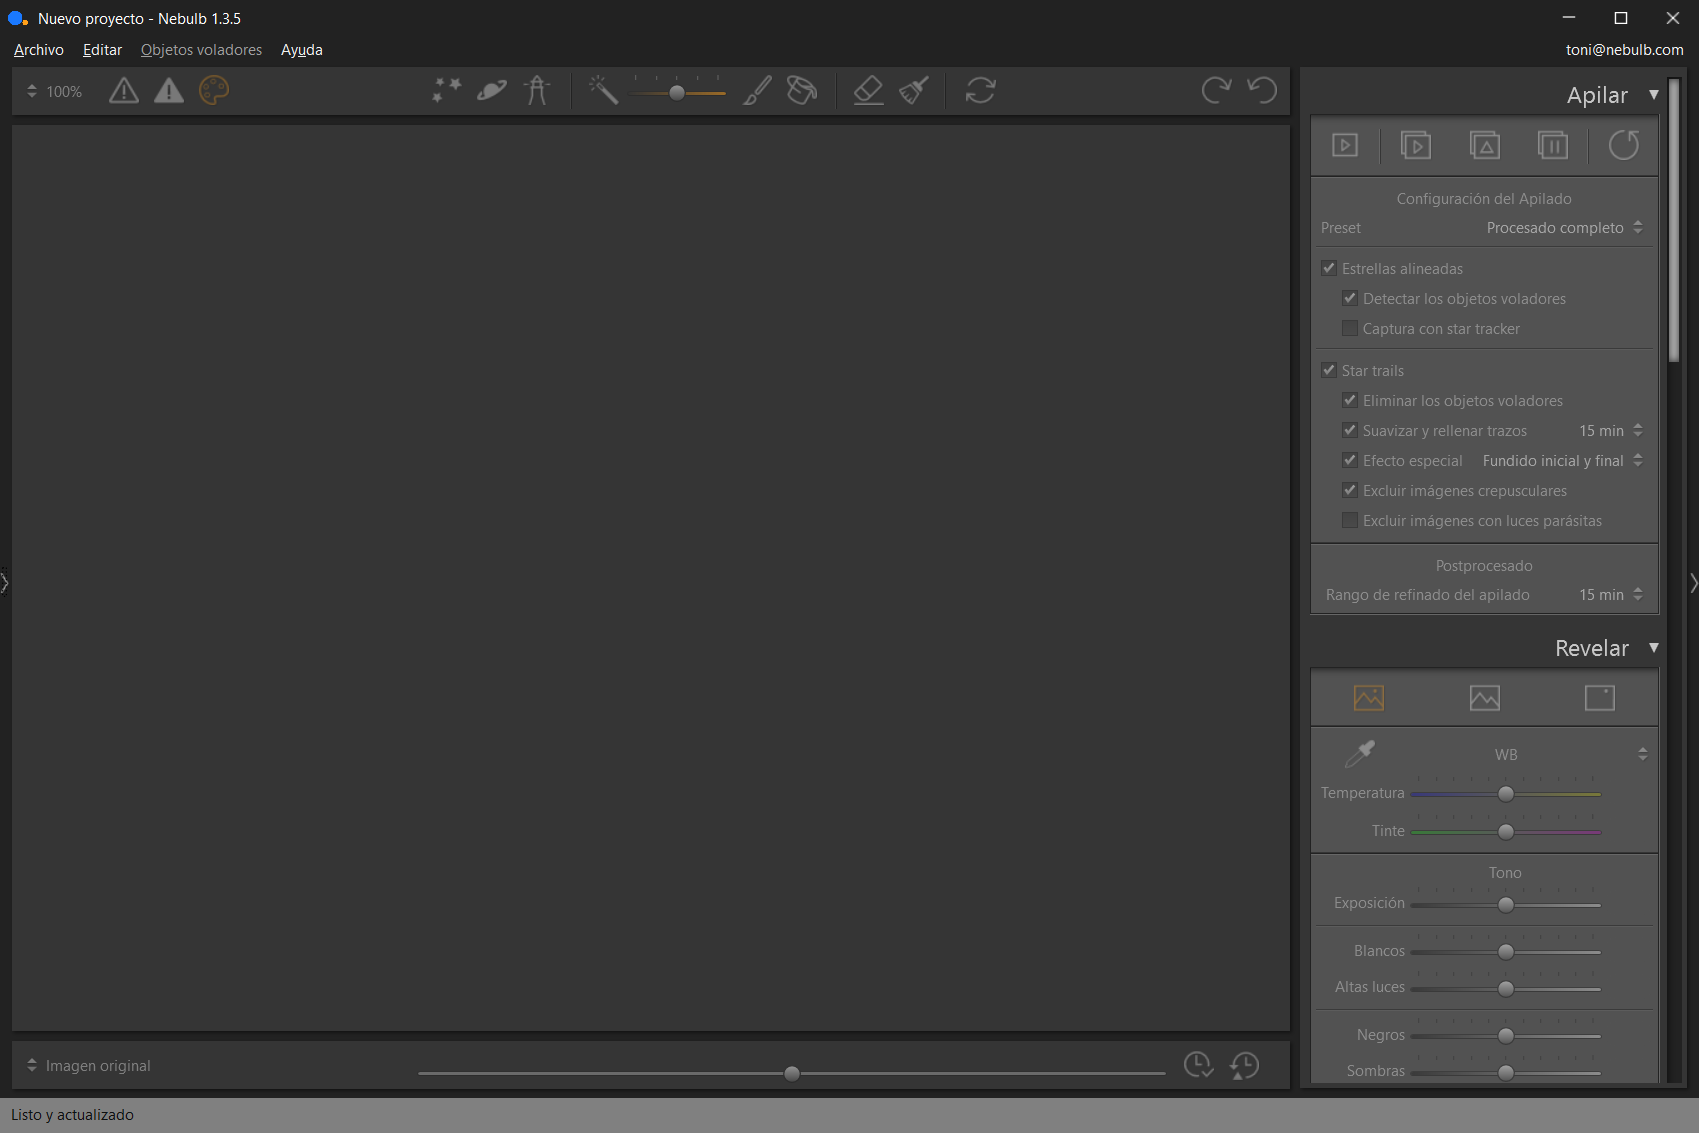Select the eraser tool
This screenshot has width=1699, height=1133.
[868, 91]
